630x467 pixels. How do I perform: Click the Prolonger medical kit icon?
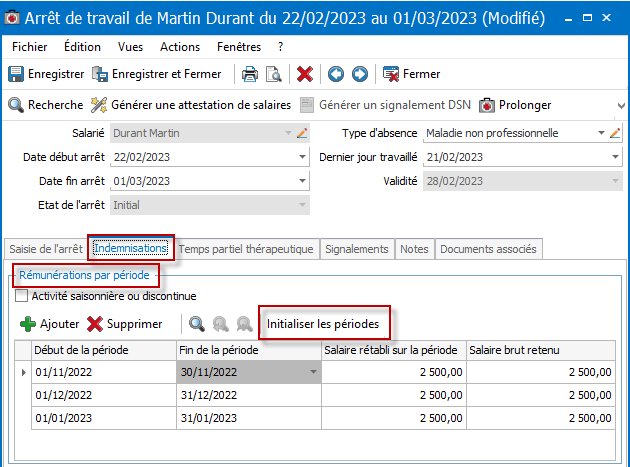click(x=487, y=105)
